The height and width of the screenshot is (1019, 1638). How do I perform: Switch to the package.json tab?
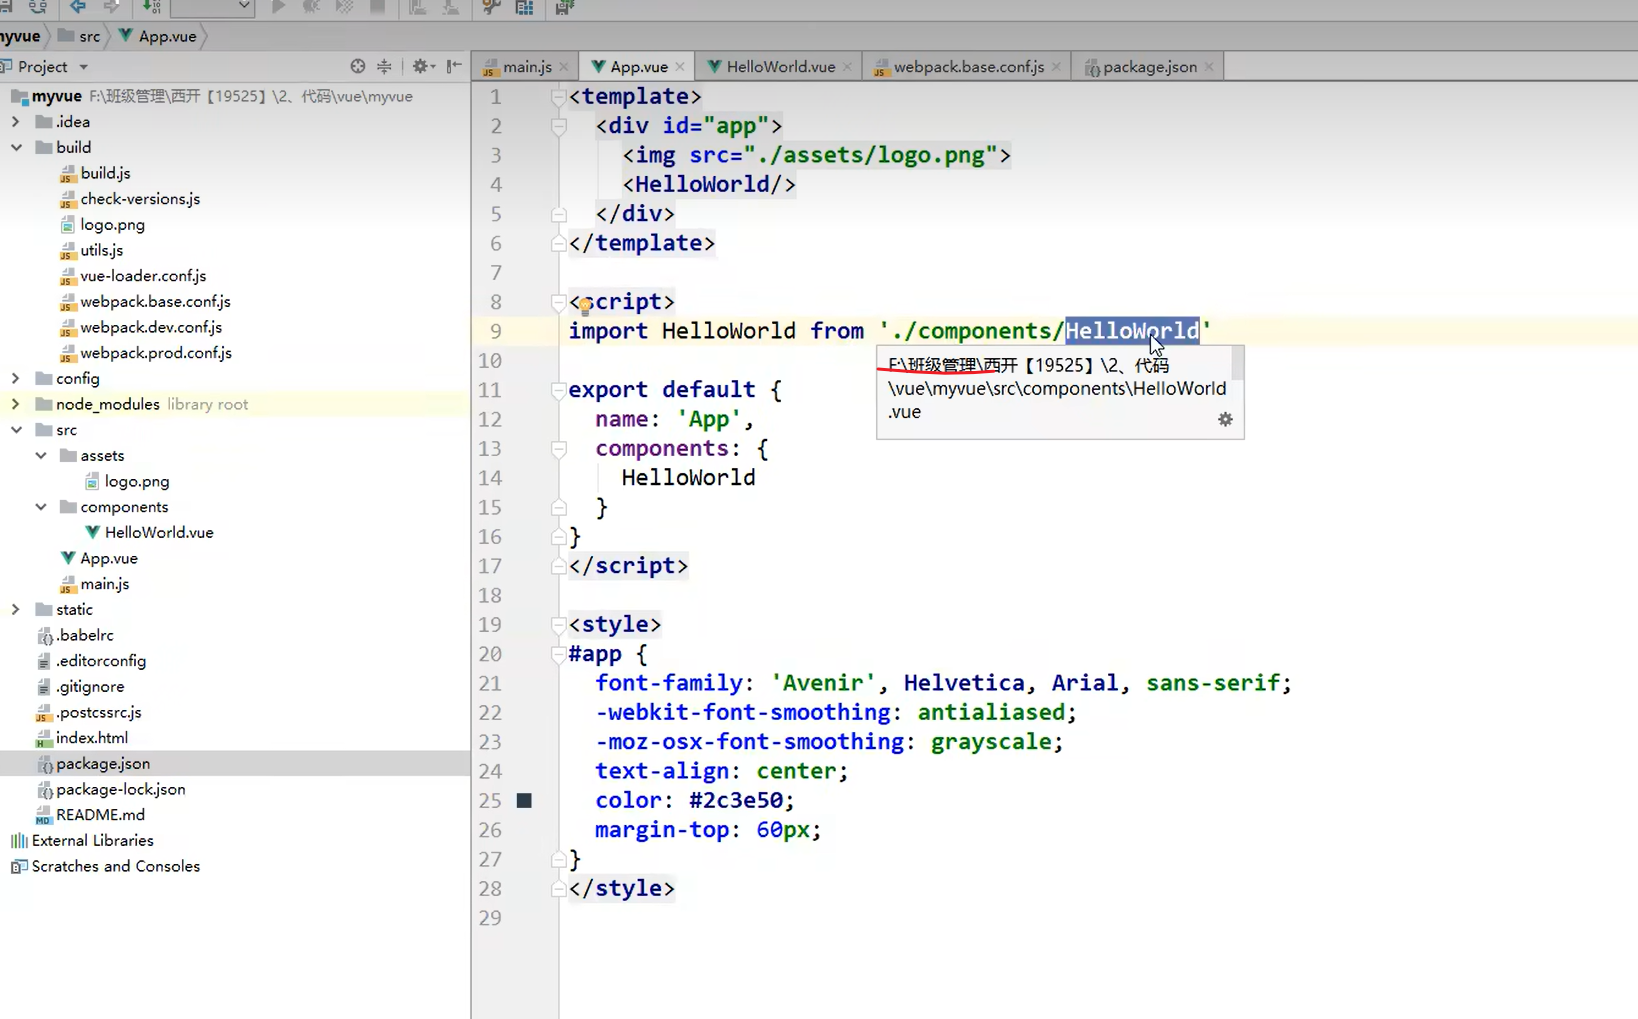[1149, 67]
